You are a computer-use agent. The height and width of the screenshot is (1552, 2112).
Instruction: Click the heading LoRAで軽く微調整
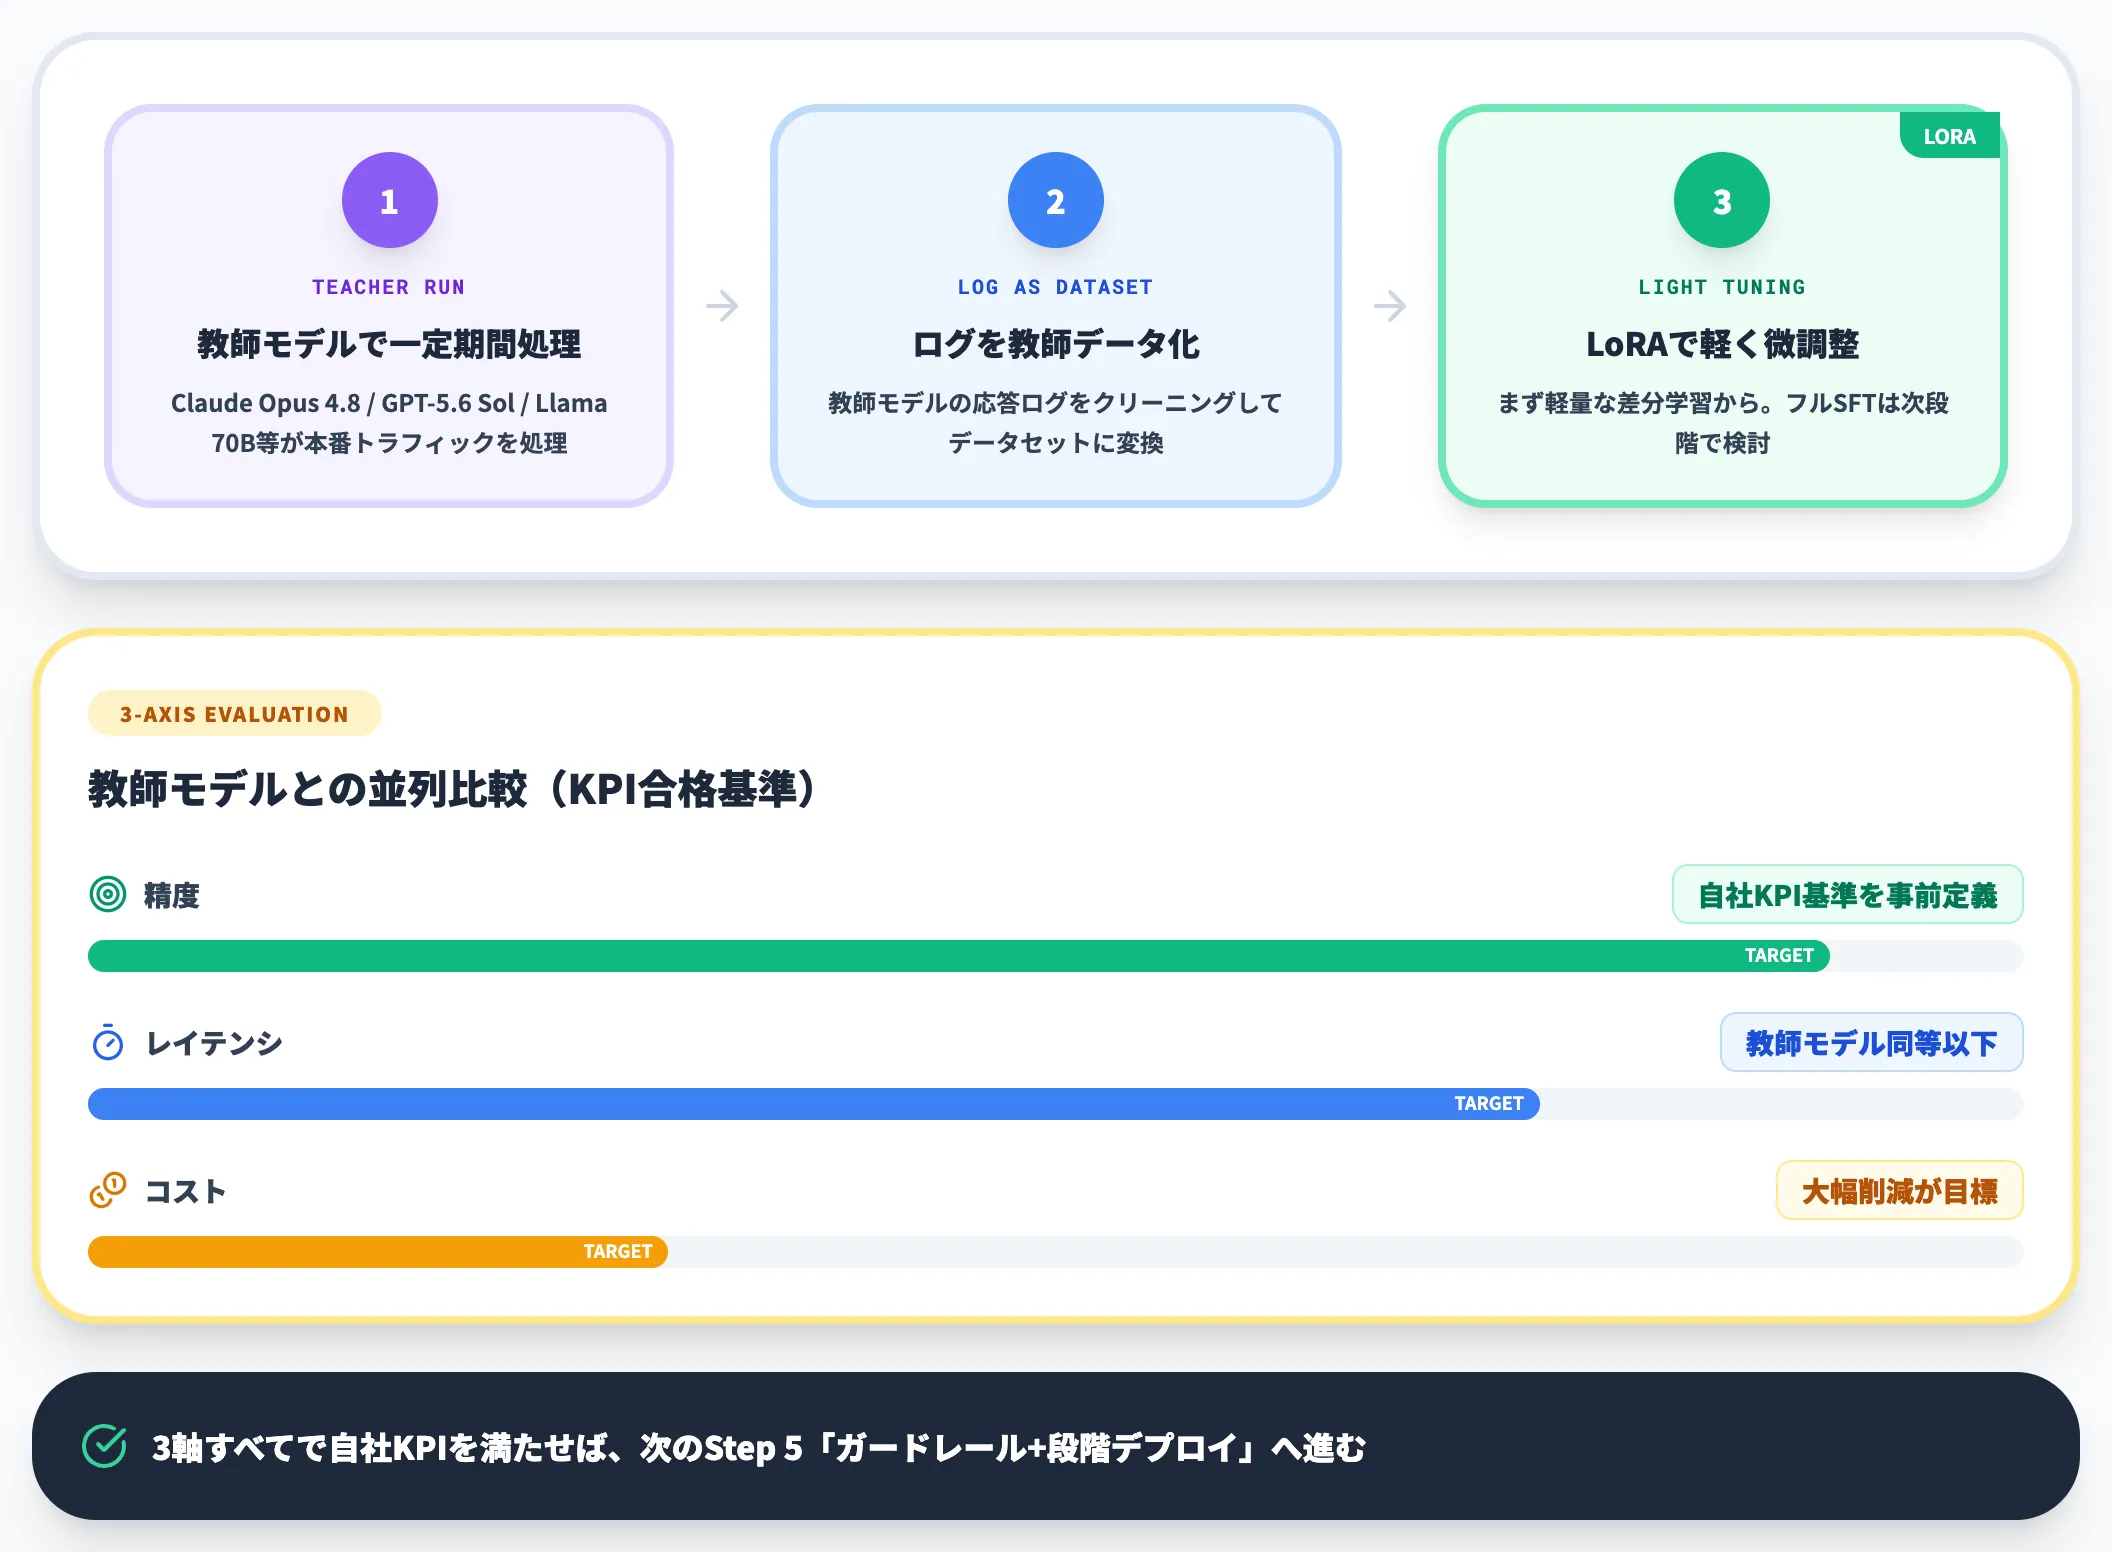coord(1721,344)
